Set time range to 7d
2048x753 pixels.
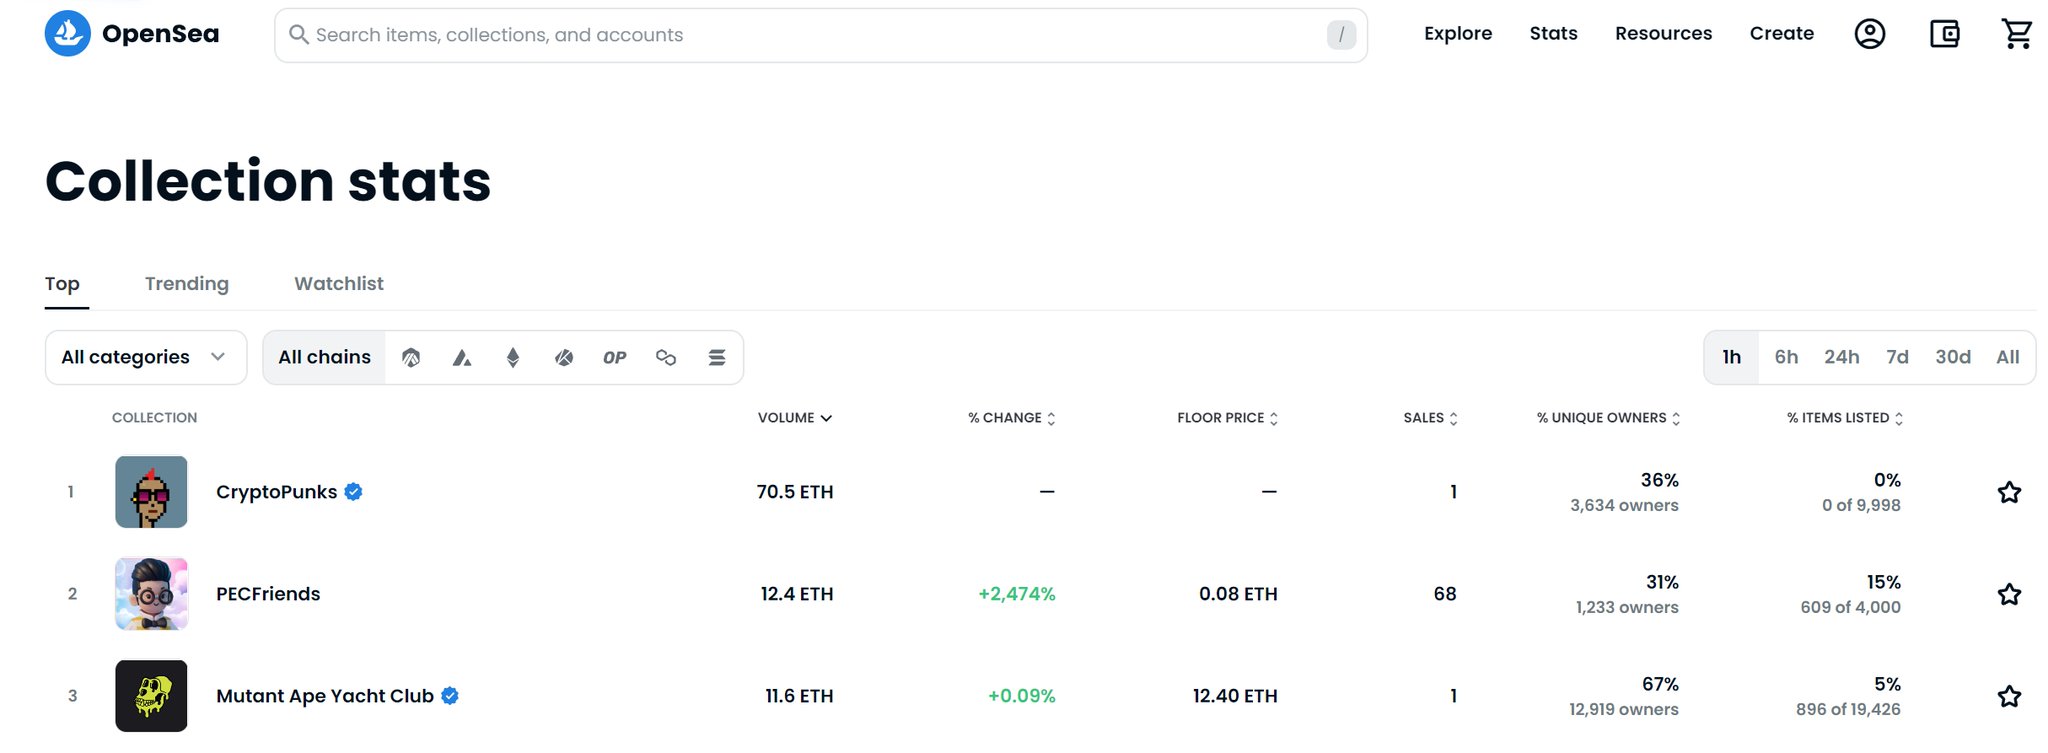pos(1897,357)
